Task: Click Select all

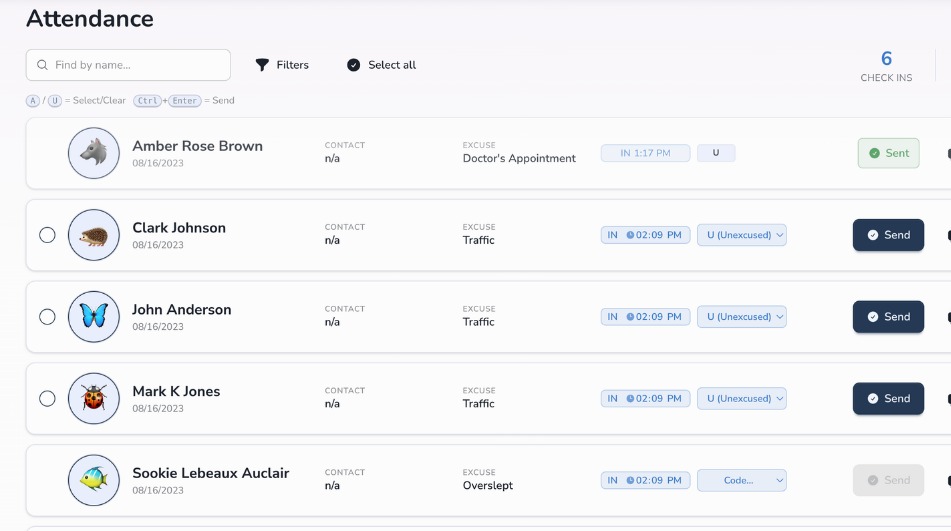Action: point(381,65)
